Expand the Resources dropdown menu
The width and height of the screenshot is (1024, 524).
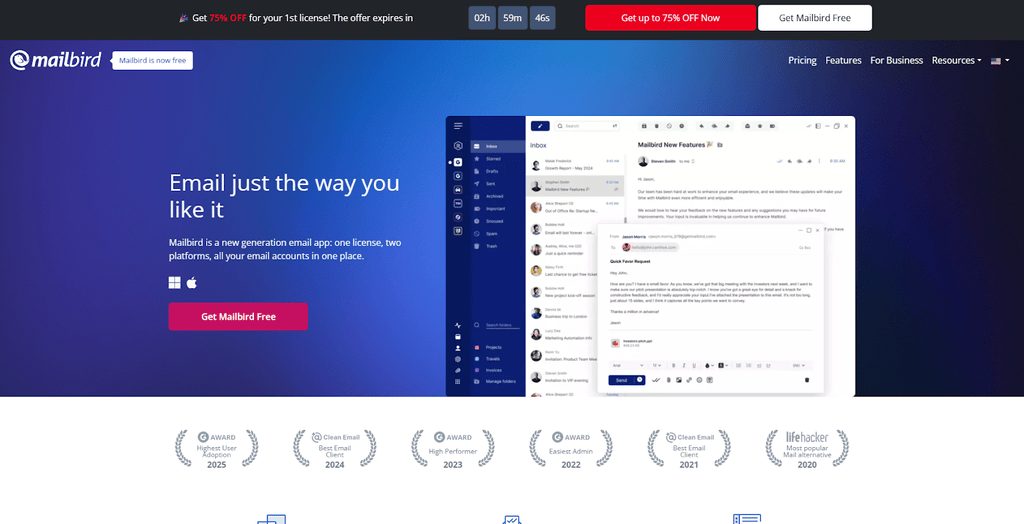tap(956, 60)
